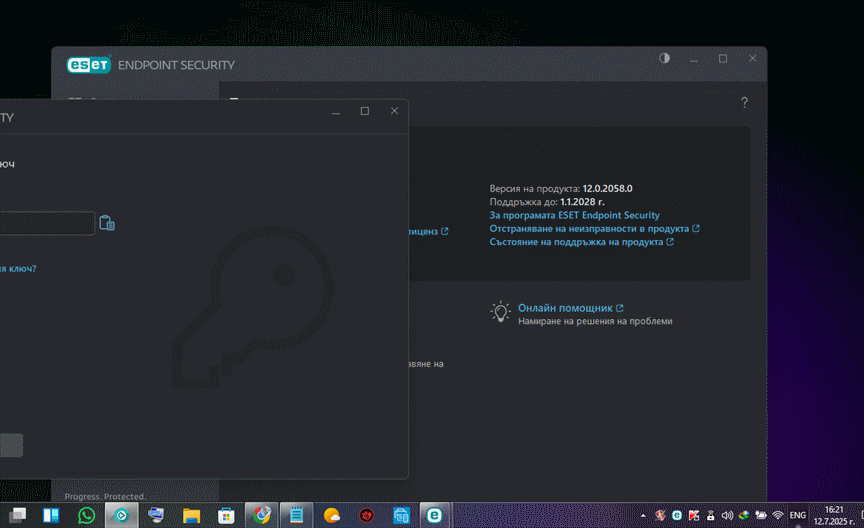Click the 'ключ?' help link in dialog
864x528 pixels.
19,269
